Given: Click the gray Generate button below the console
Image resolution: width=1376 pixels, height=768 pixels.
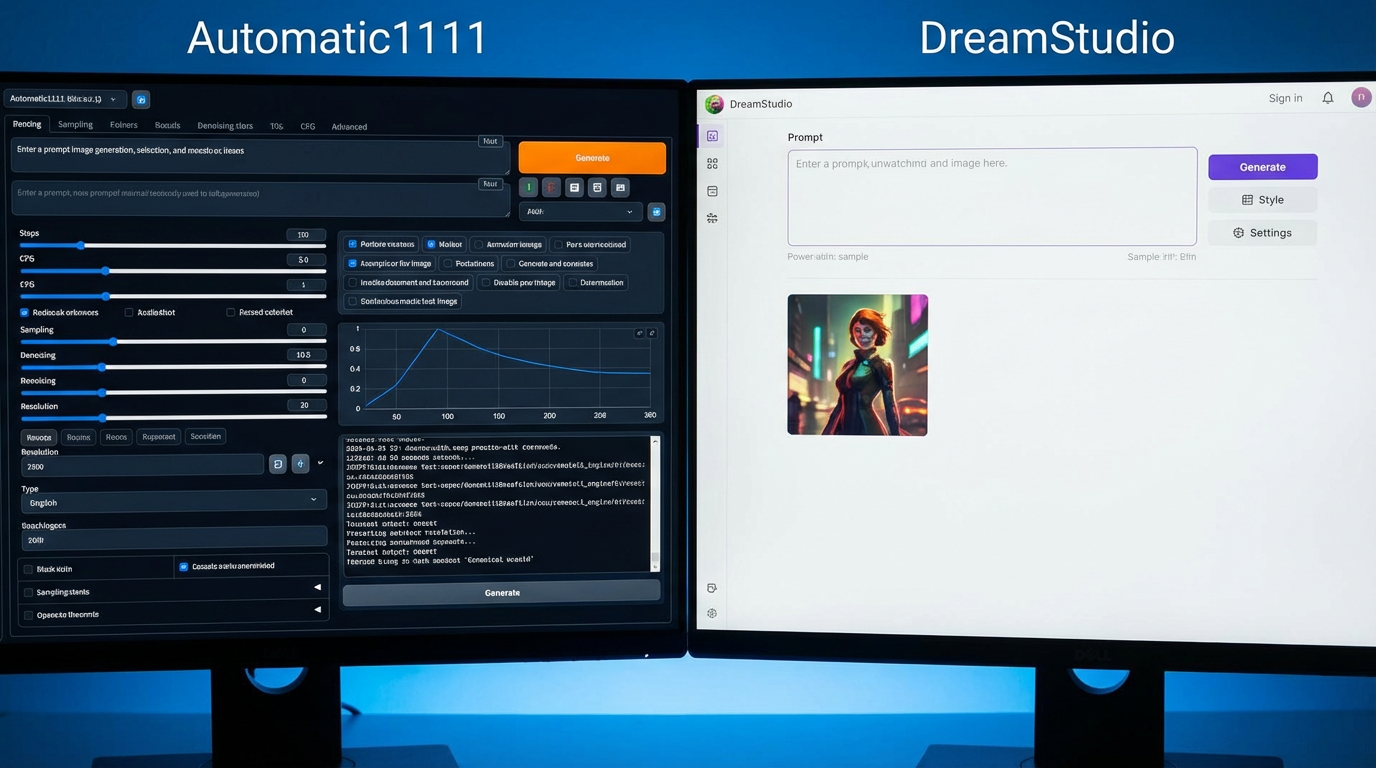Looking at the screenshot, I should click(502, 593).
